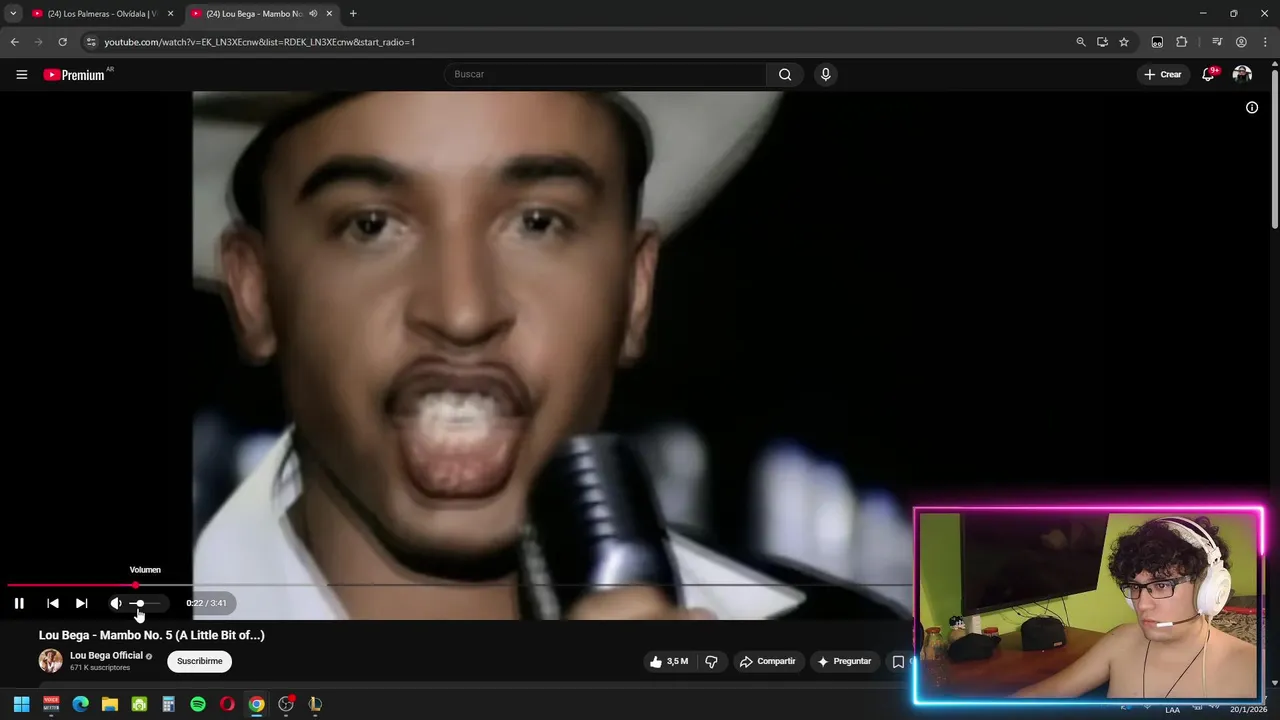Screen dimensions: 1280x720
Task: Open the YouTube hamburger guide menu
Action: 22,74
